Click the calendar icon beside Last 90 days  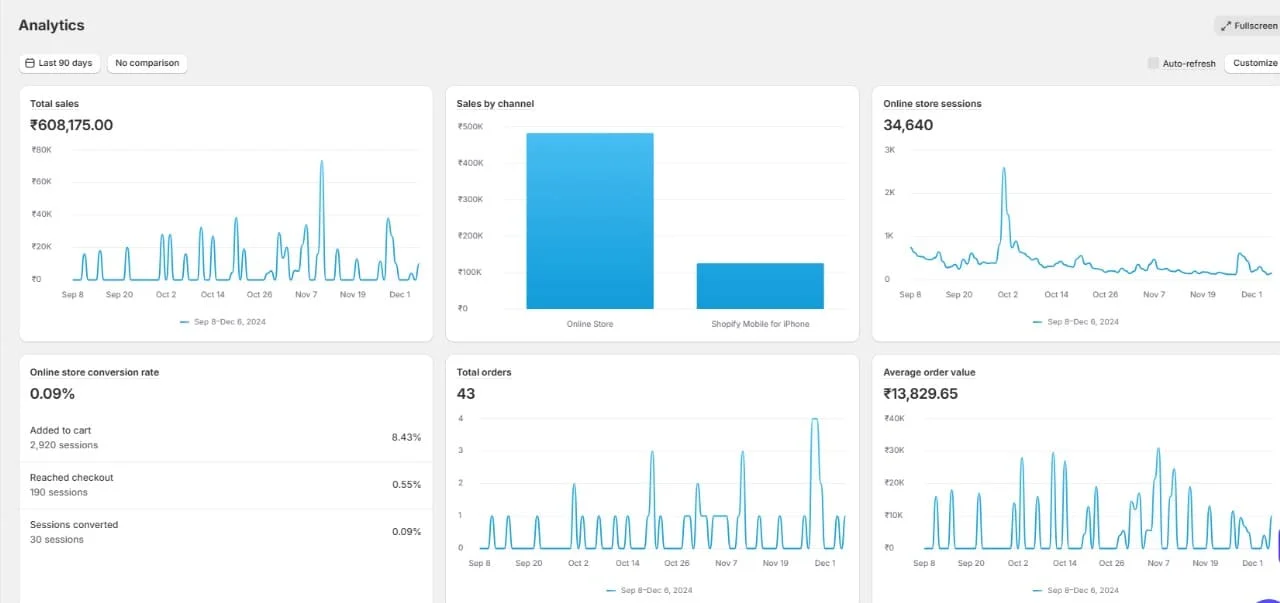pyautogui.click(x=30, y=63)
